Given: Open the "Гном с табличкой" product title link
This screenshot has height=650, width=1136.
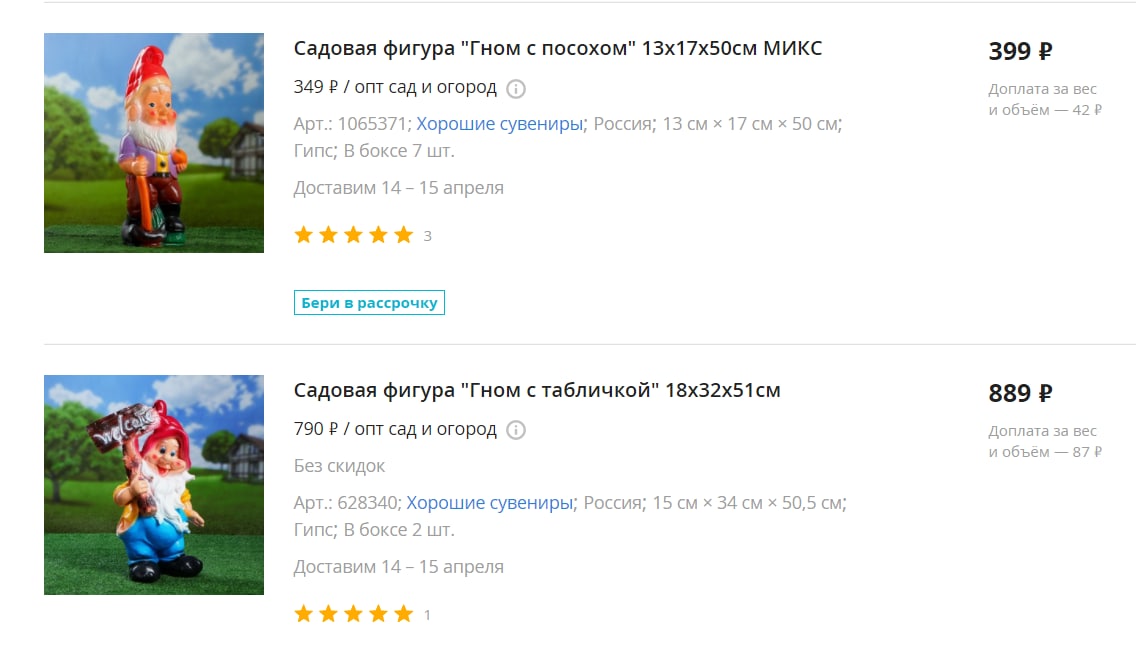Looking at the screenshot, I should [537, 391].
